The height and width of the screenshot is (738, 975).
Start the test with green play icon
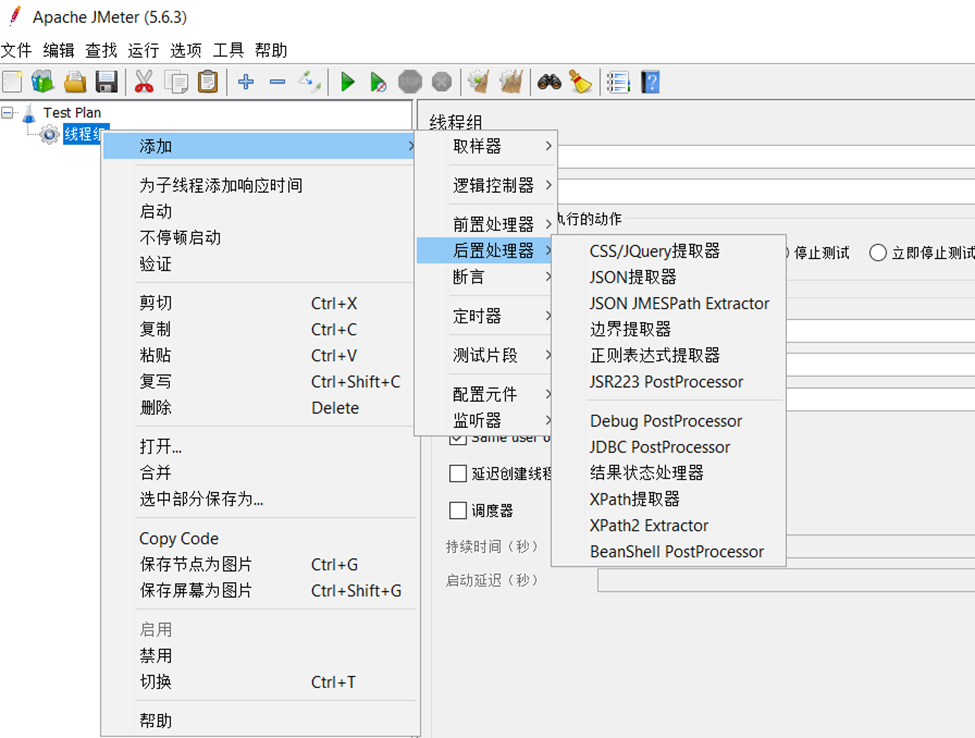348,81
